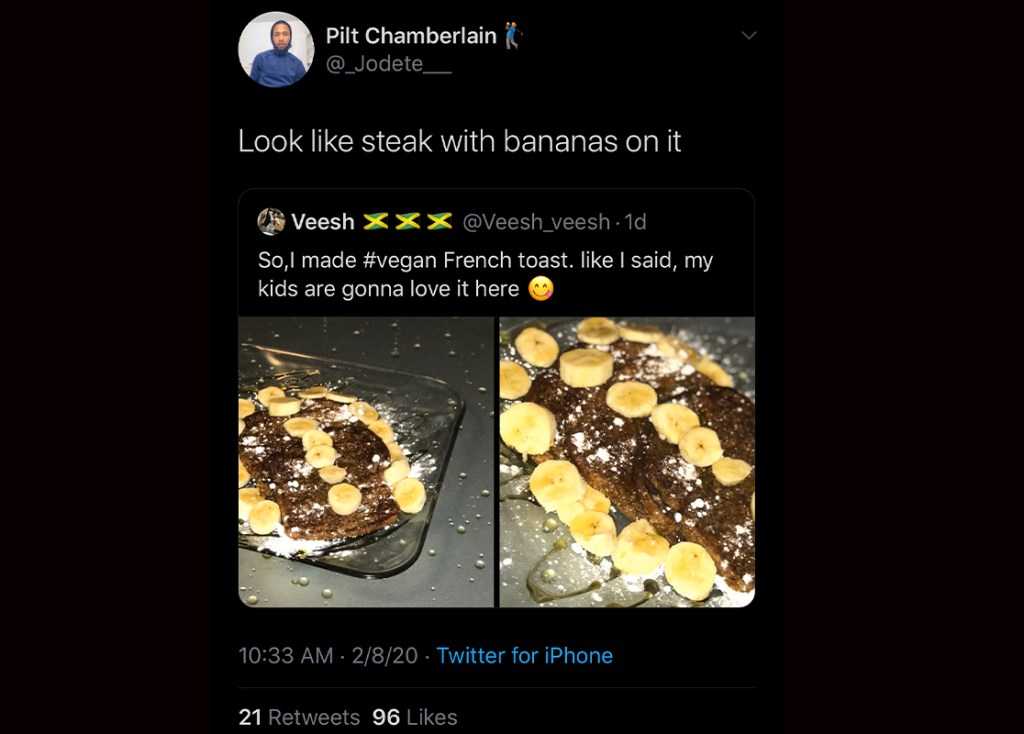Image resolution: width=1024 pixels, height=734 pixels.
Task: Open the left French toast photo
Action: (x=366, y=462)
